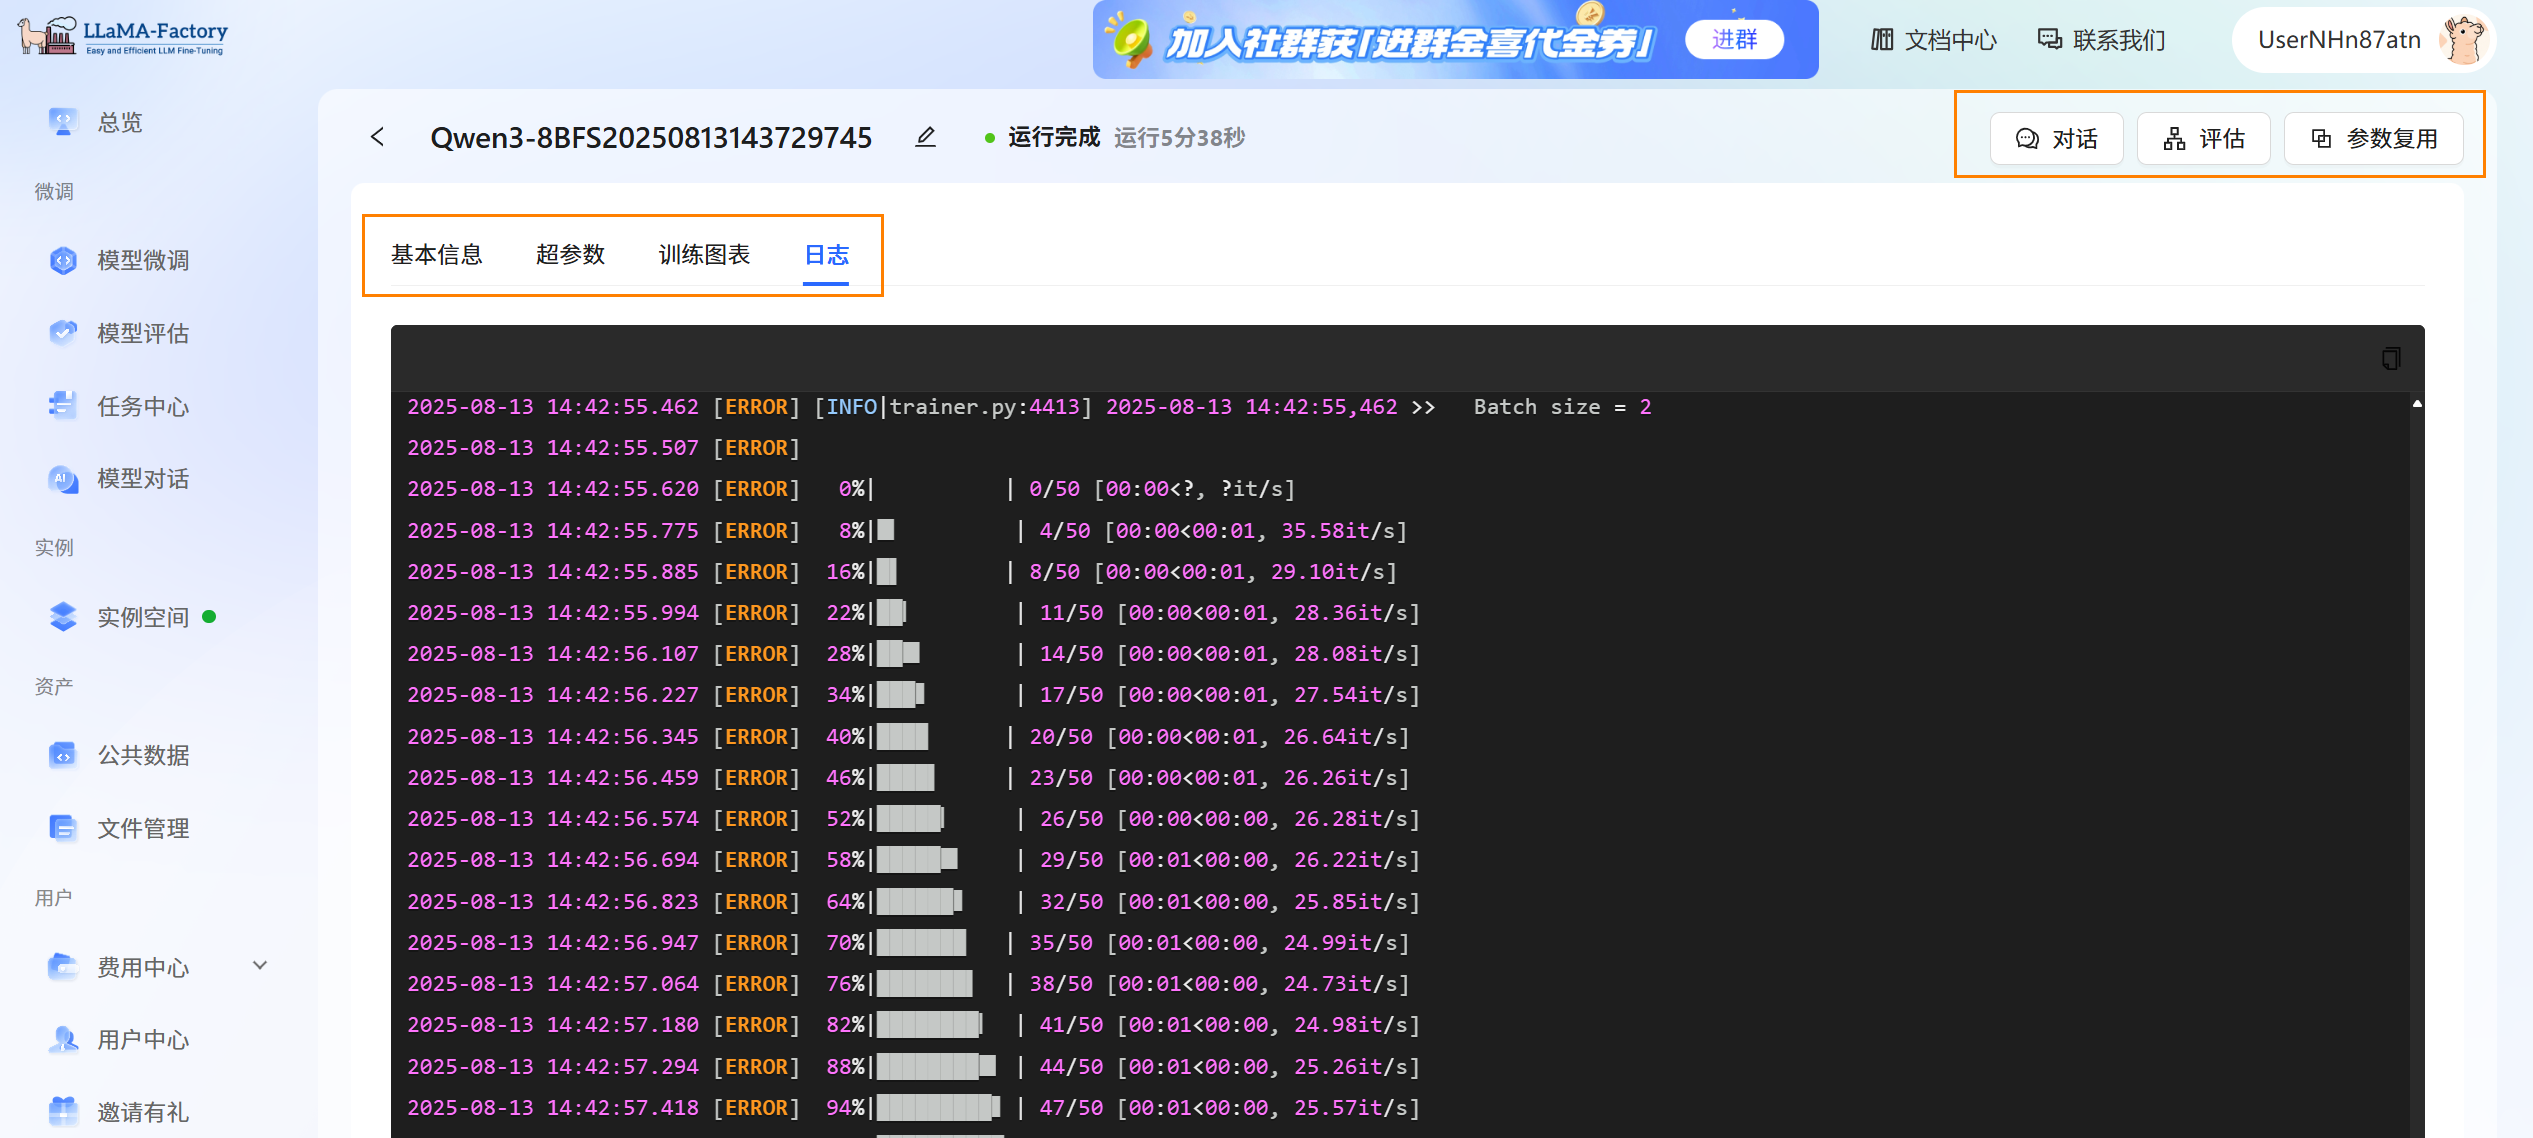Copy log contents with copy icon
2533x1138 pixels.
coord(2390,358)
